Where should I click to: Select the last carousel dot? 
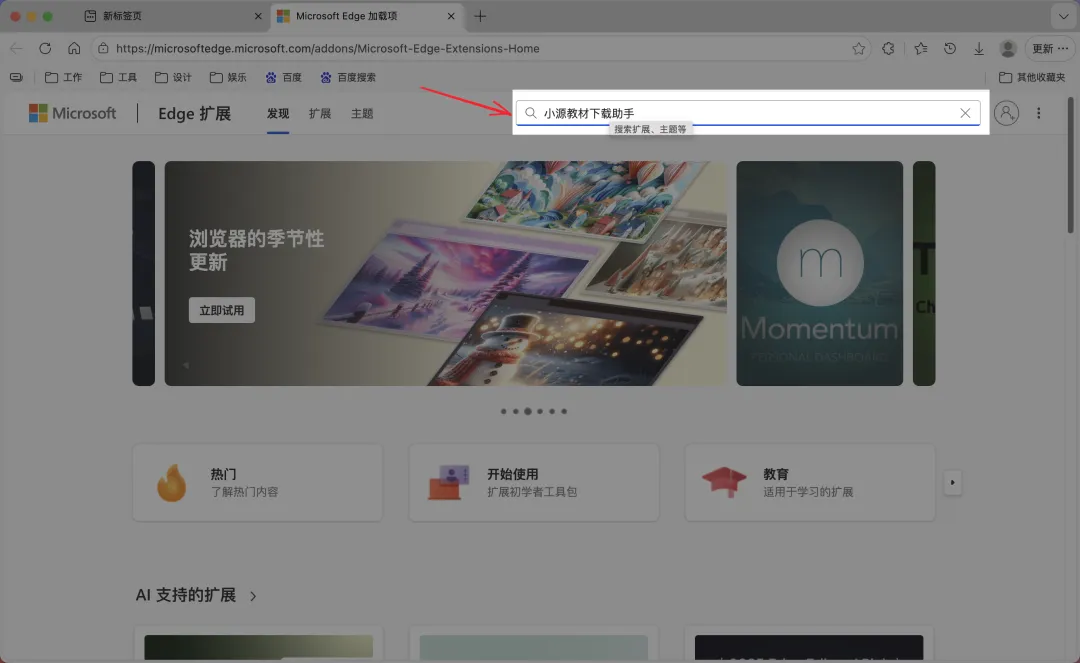click(x=564, y=411)
